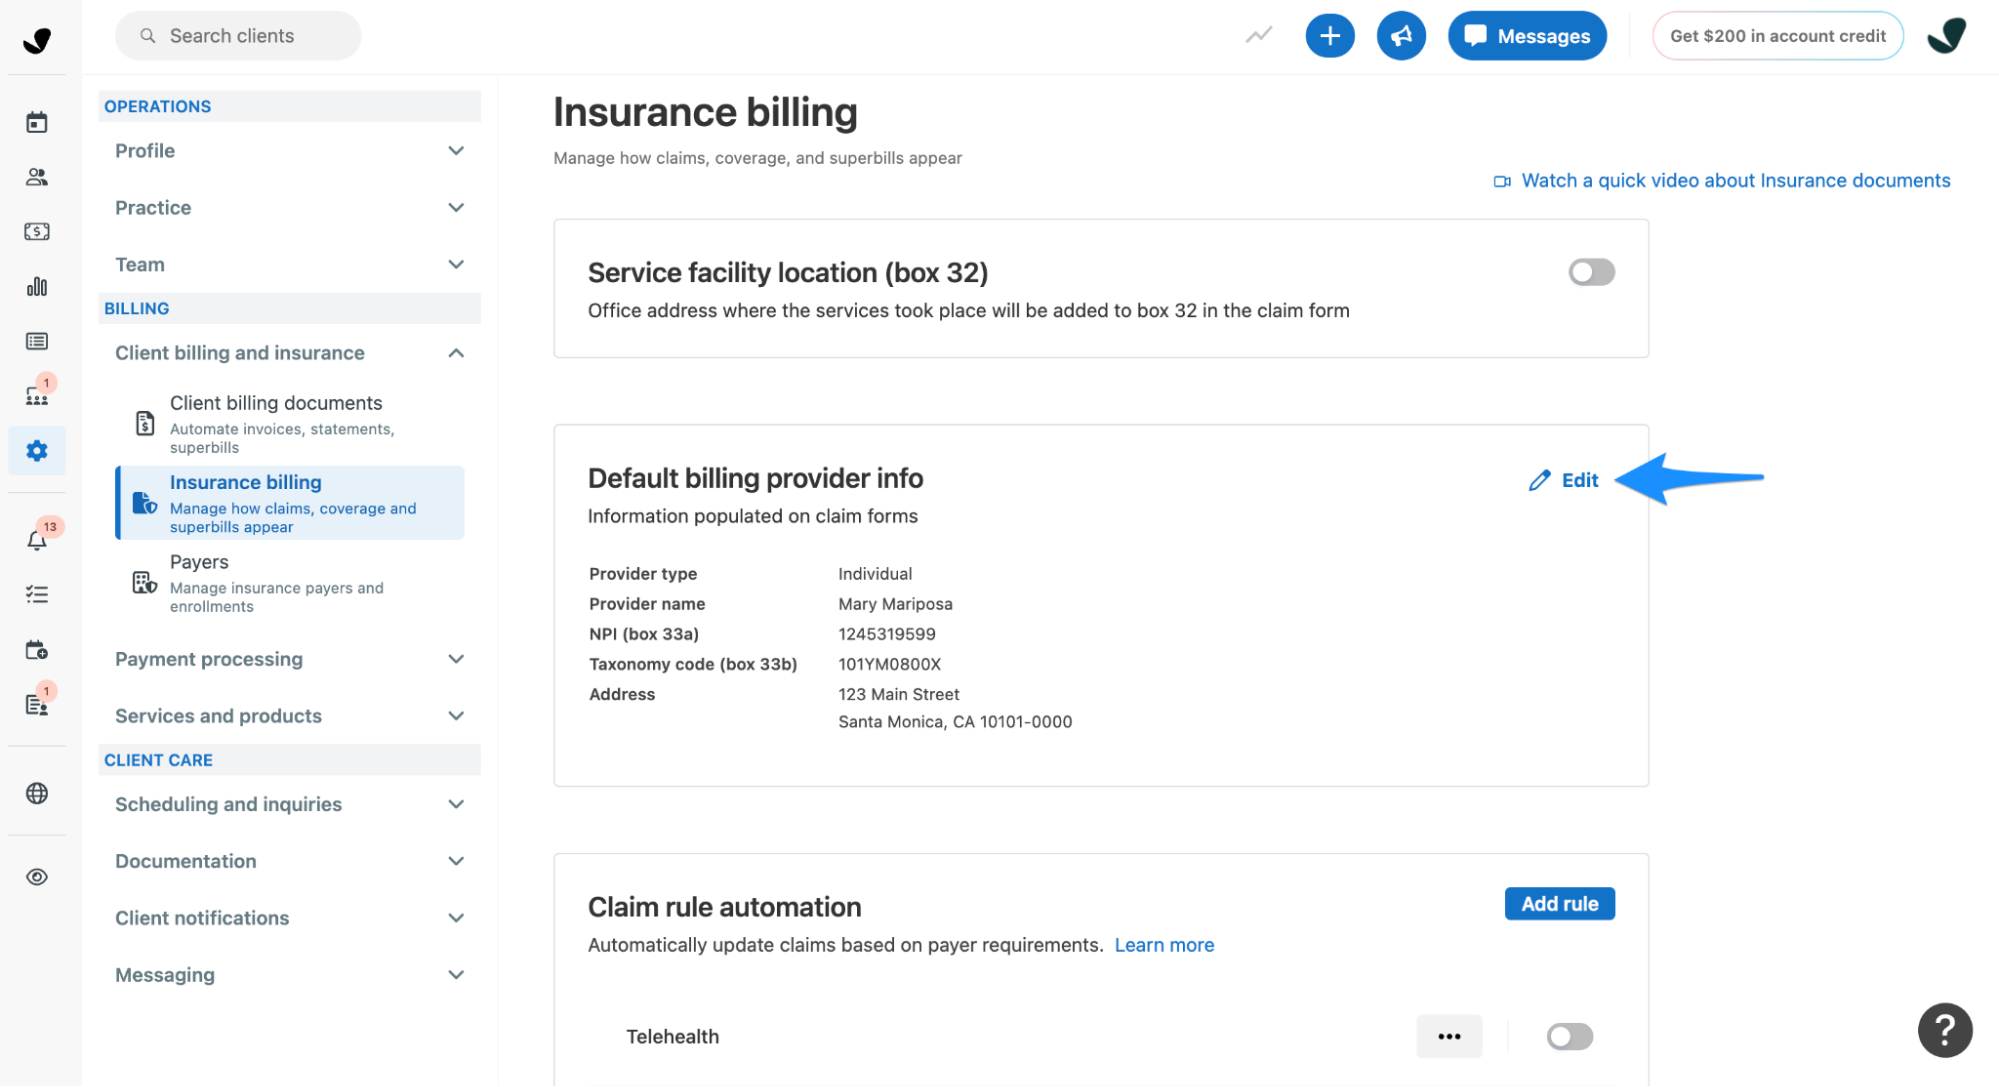Toggle the Telehealth claim rule switch
The width and height of the screenshot is (1999, 1087).
tap(1569, 1037)
